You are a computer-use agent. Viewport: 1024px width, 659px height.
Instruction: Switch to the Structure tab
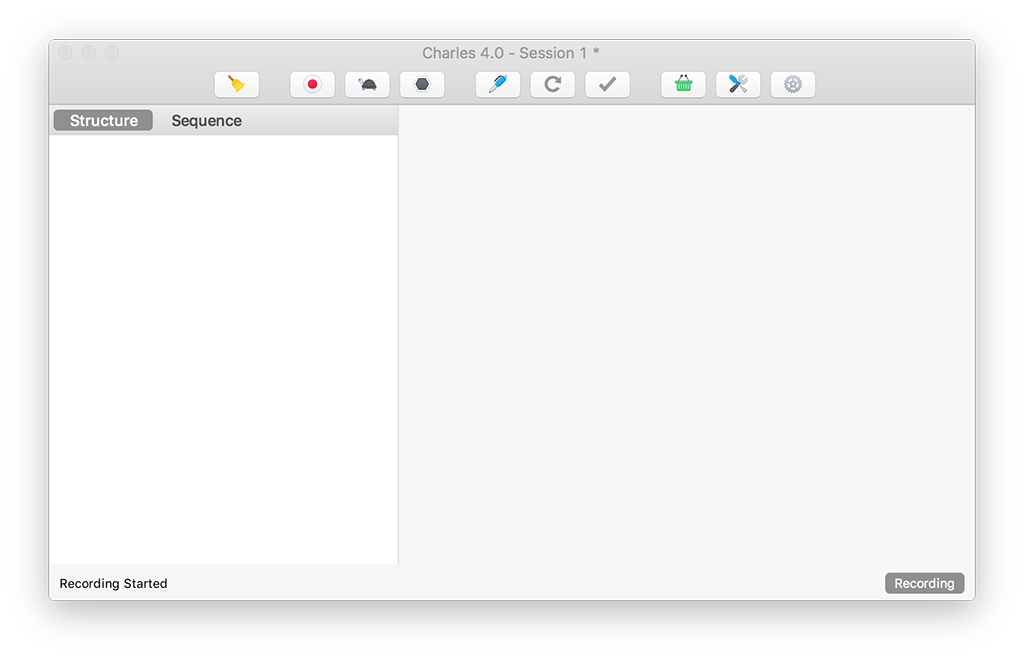click(x=104, y=121)
